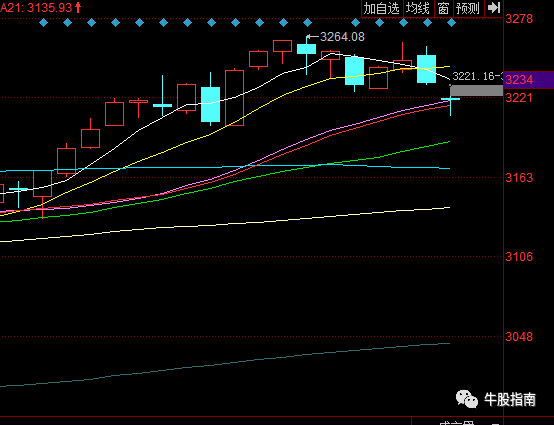Click the 3106 axis price label
Viewport: 554px width, 425px height.
pyautogui.click(x=519, y=257)
